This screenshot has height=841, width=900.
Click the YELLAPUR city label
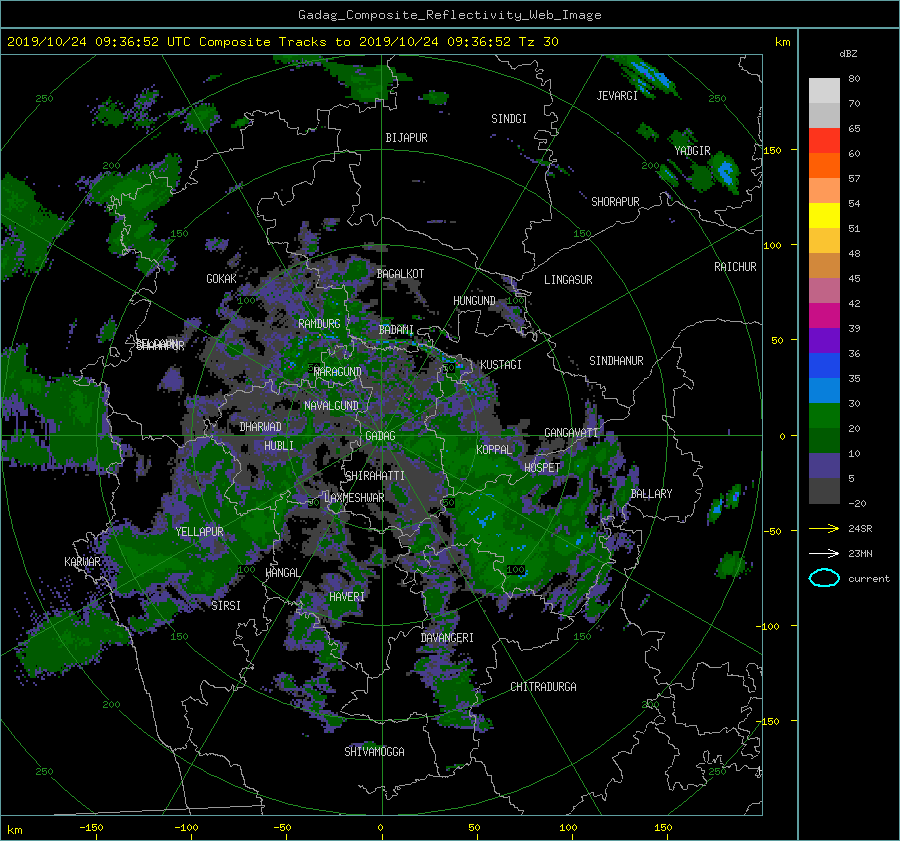[199, 532]
